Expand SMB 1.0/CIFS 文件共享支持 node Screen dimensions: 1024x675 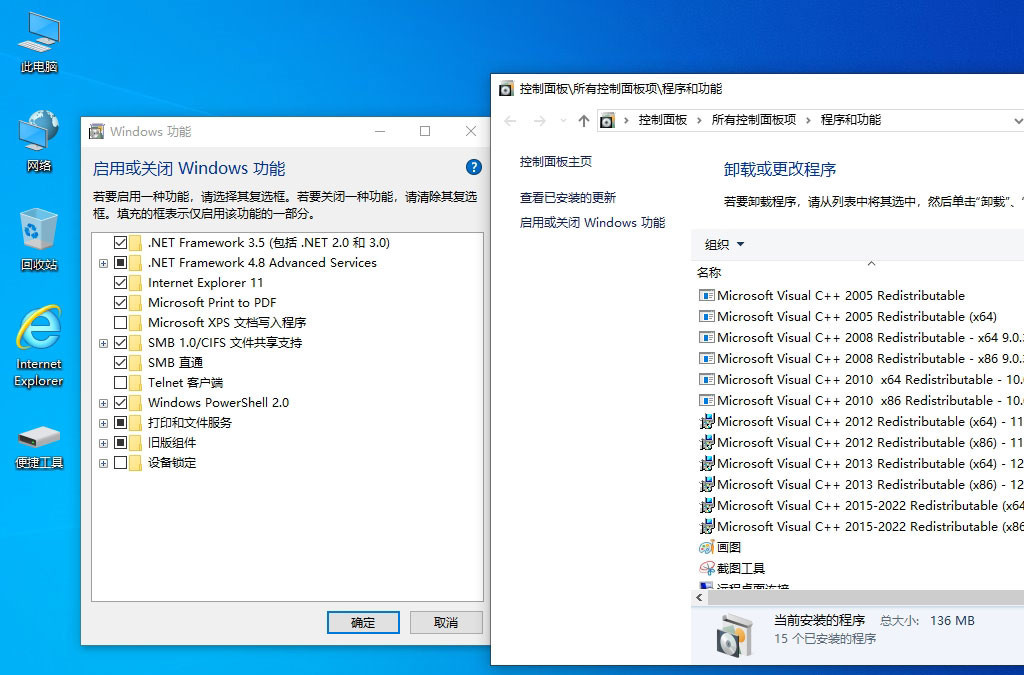(x=103, y=343)
